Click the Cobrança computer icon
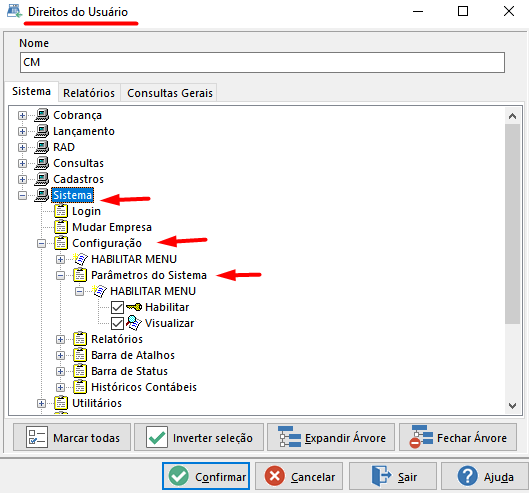The height and width of the screenshot is (493, 529). [x=42, y=115]
